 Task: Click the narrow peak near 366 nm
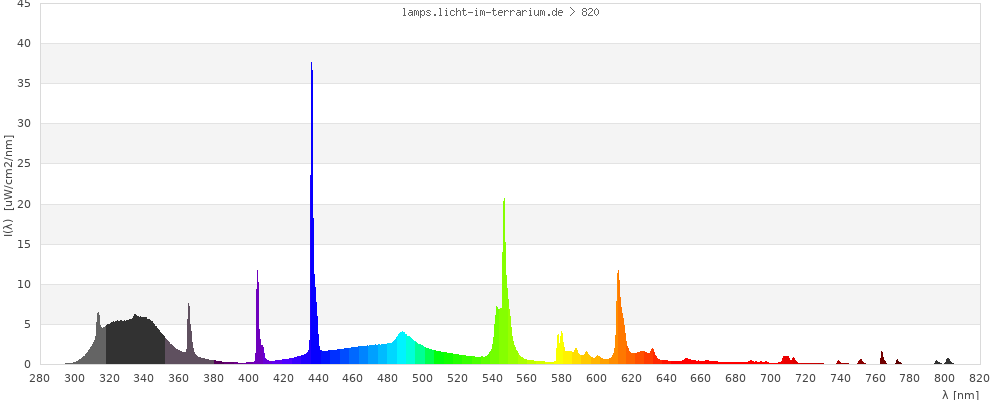point(189,335)
